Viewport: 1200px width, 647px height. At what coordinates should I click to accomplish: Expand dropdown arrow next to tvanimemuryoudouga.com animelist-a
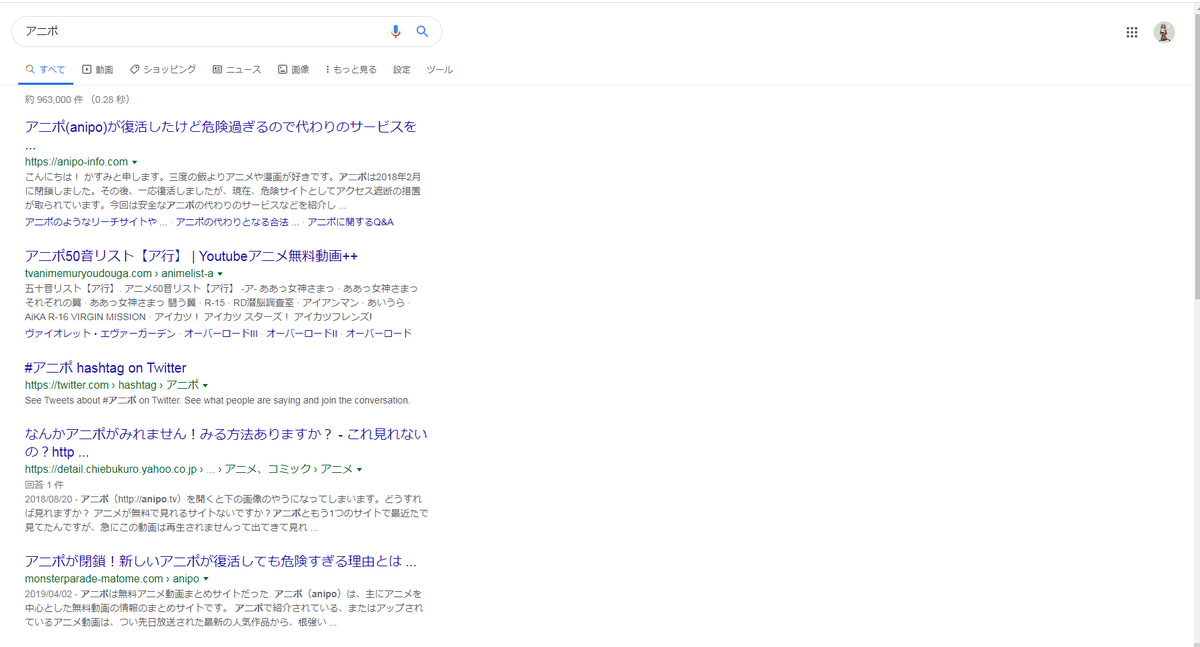220,274
